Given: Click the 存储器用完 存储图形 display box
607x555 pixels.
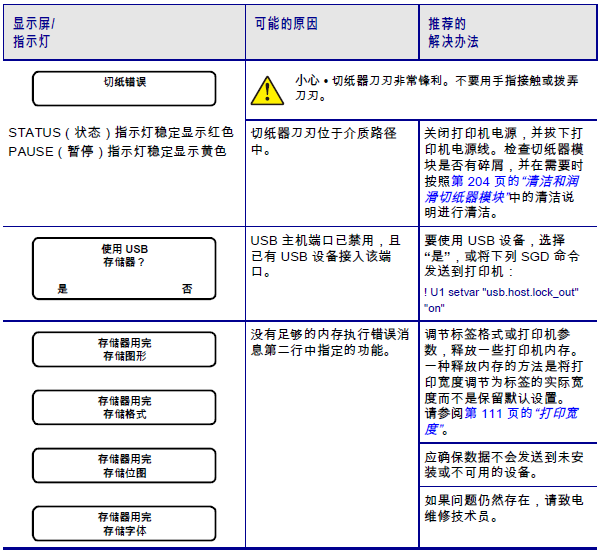Looking at the screenshot, I should pyautogui.click(x=124, y=349).
